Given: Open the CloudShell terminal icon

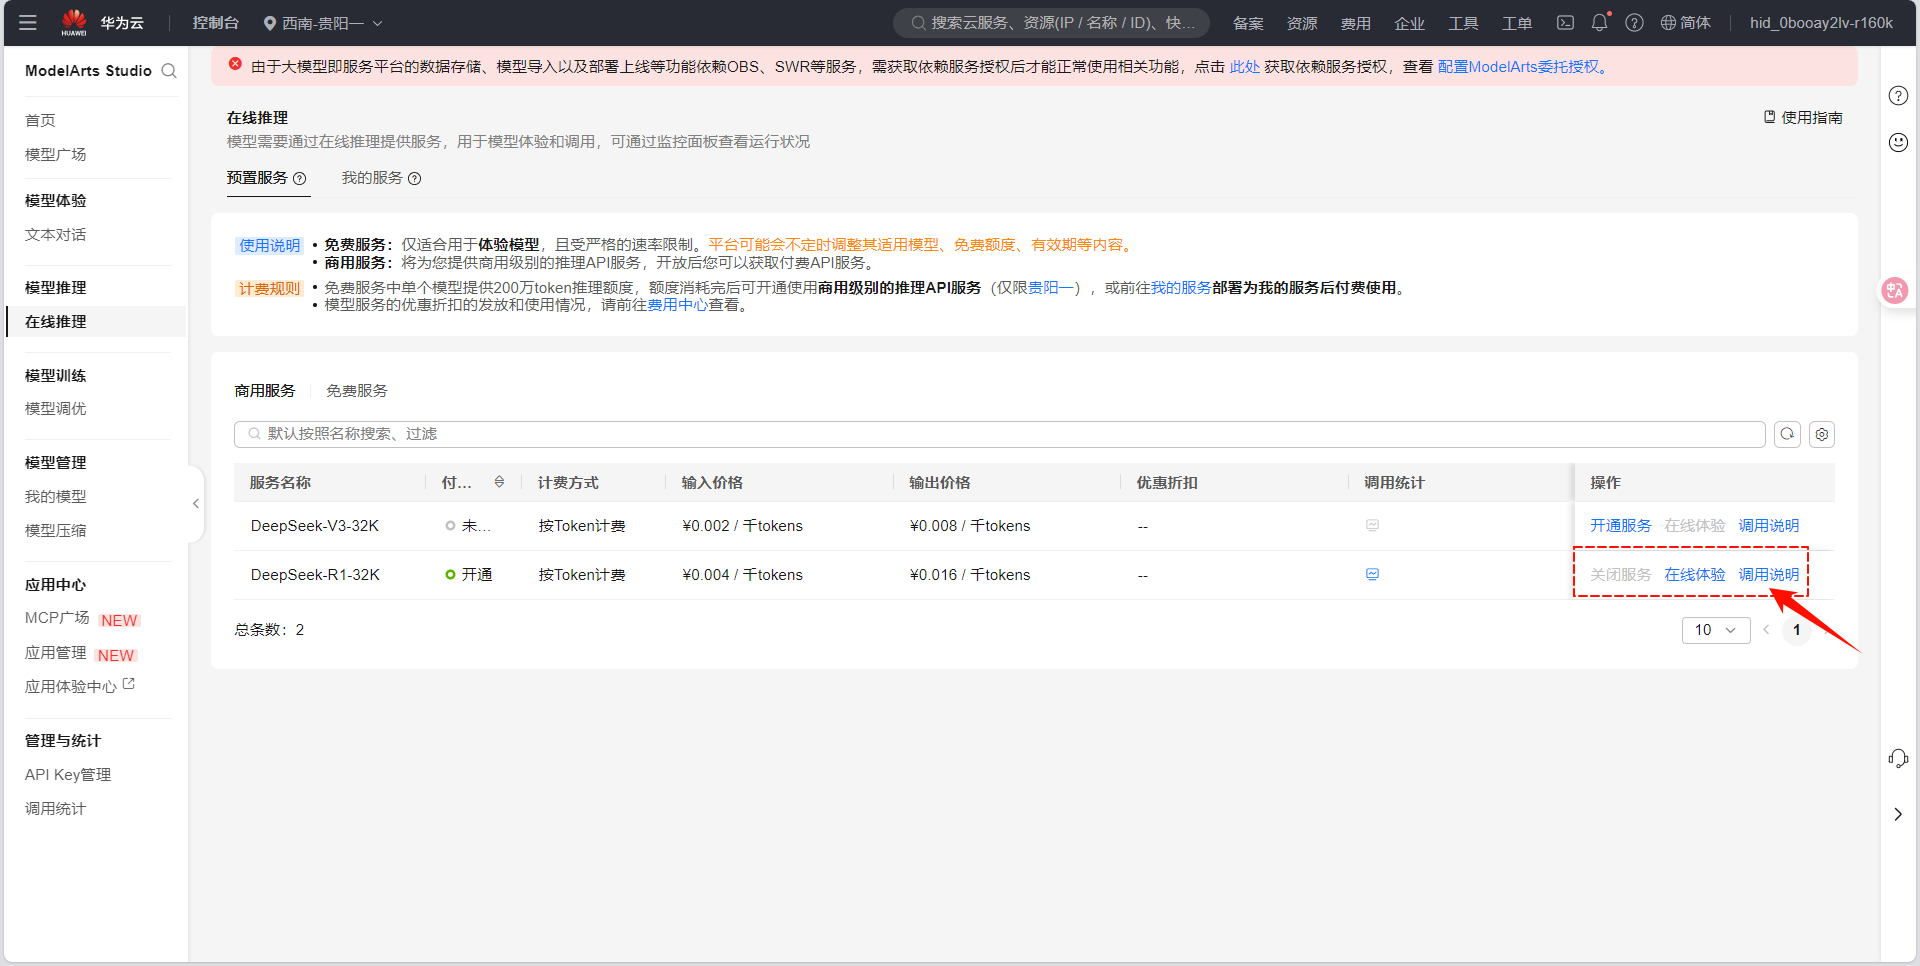Looking at the screenshot, I should (1565, 22).
